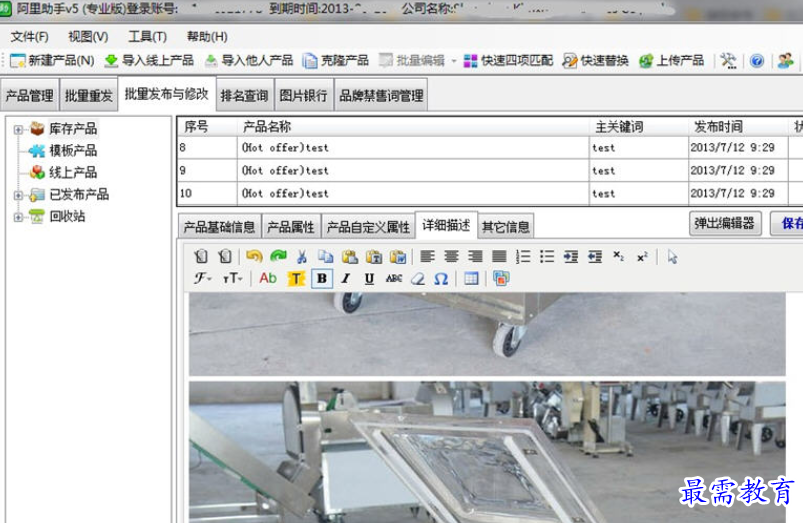Switch to the 排名查询 tab
Screen dimensions: 803x523
(244, 95)
